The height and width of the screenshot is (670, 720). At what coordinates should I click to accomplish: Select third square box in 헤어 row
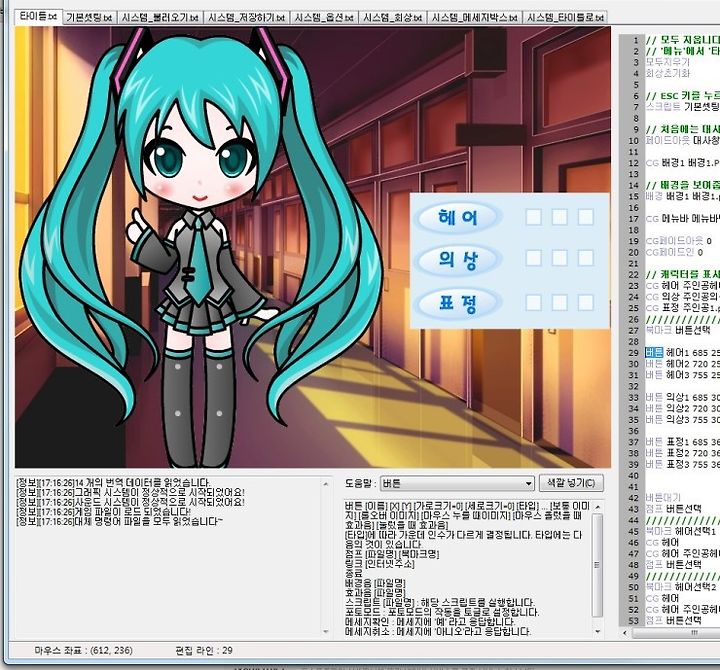point(585,217)
